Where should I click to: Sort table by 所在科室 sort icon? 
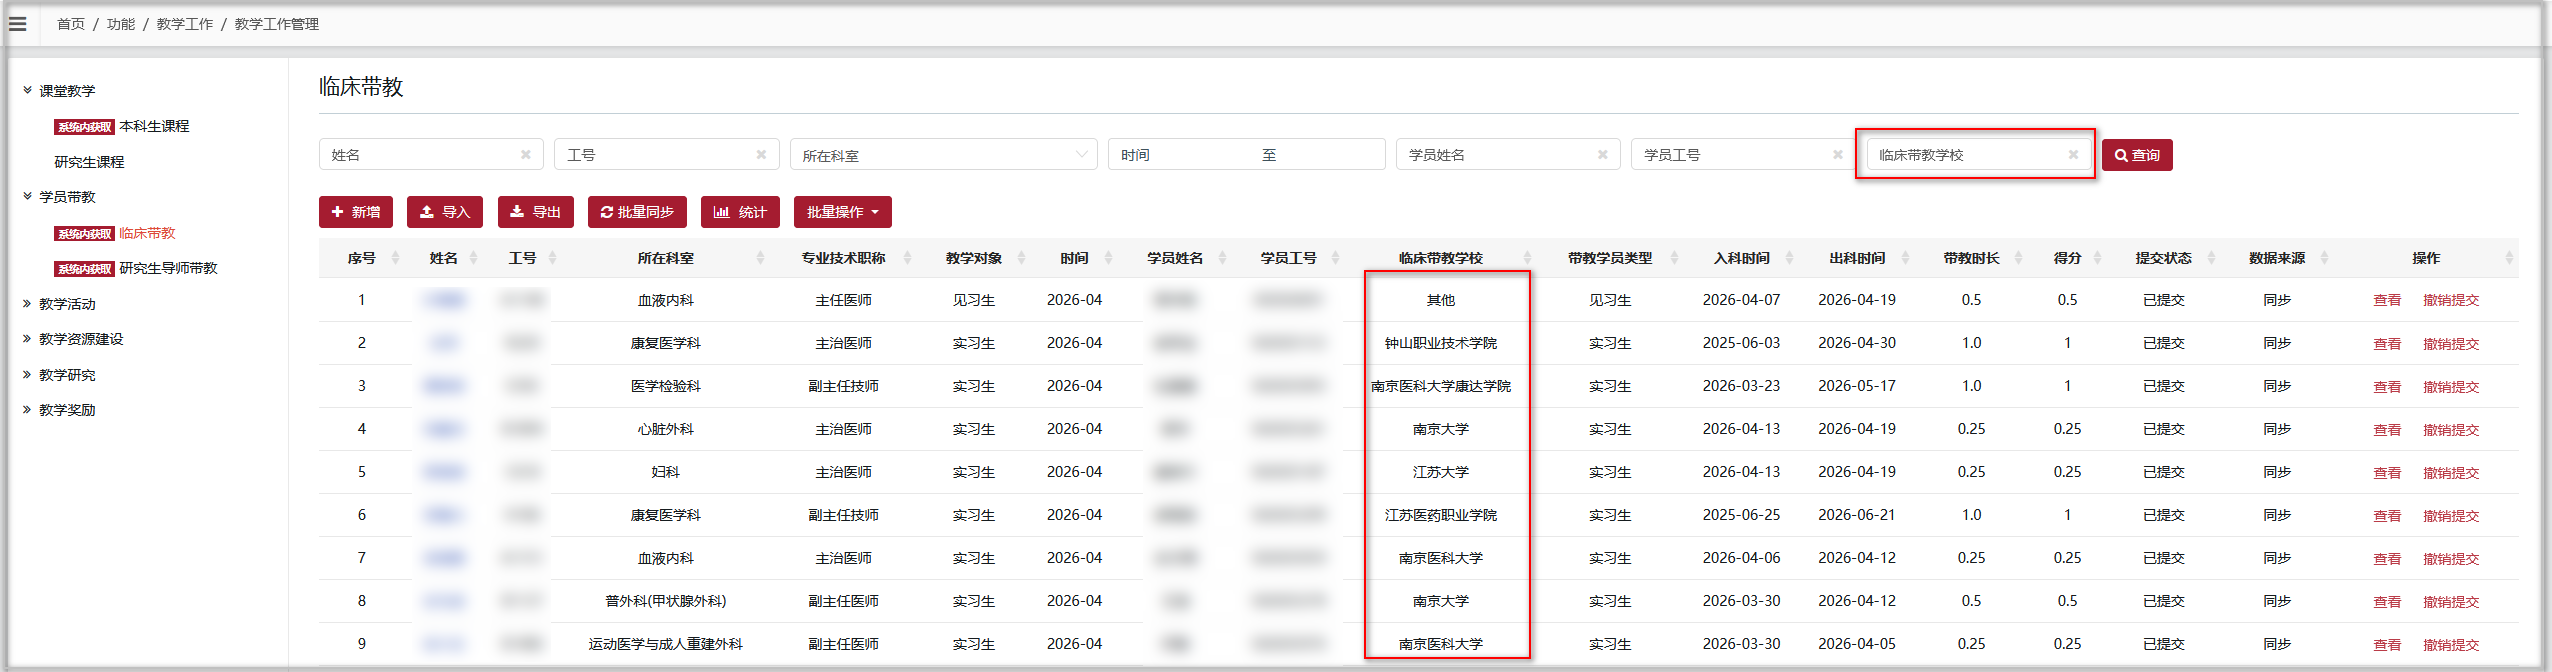pyautogui.click(x=760, y=258)
